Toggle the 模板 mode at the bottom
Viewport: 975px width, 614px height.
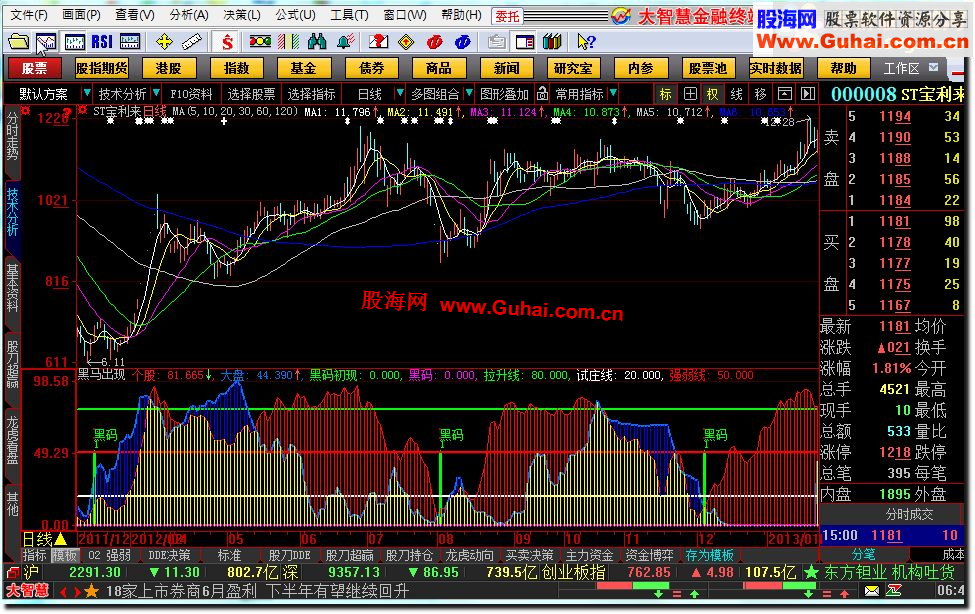(x=63, y=555)
